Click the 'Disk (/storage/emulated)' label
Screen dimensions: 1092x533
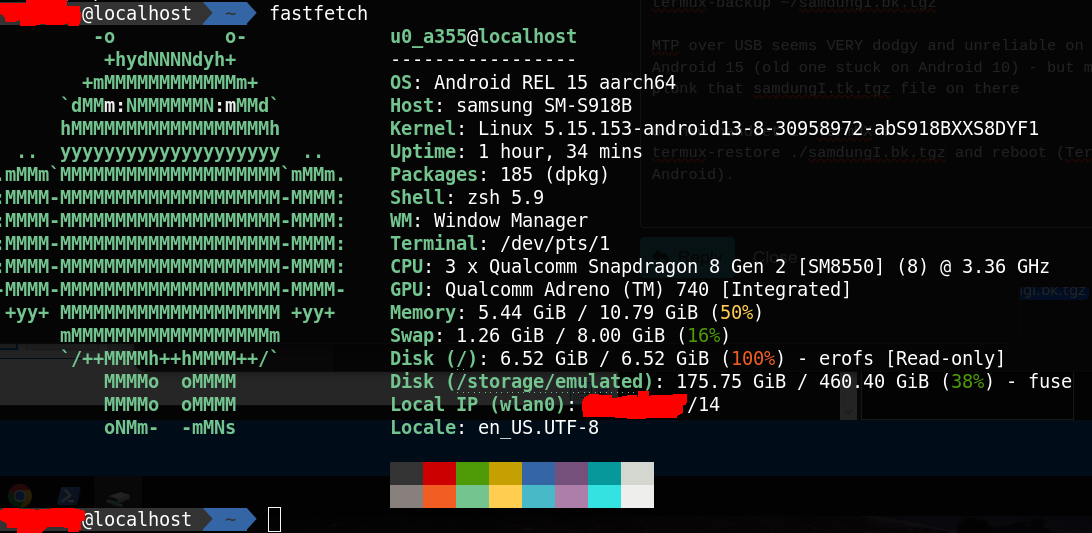coord(522,382)
